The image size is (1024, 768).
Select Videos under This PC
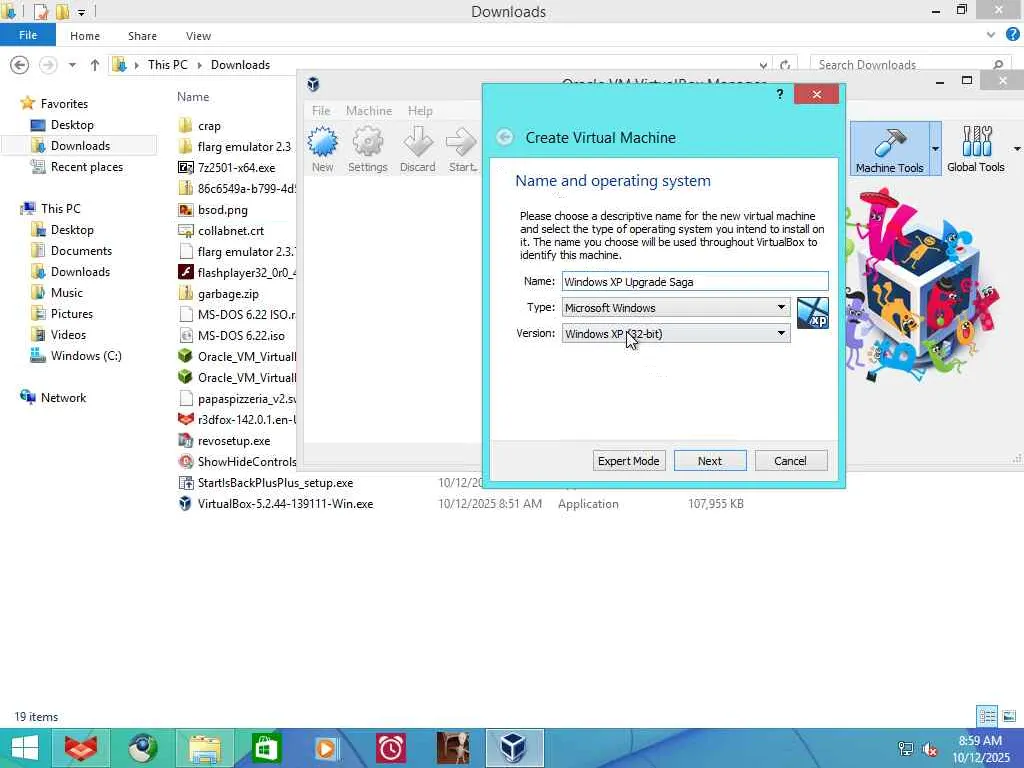click(x=68, y=334)
